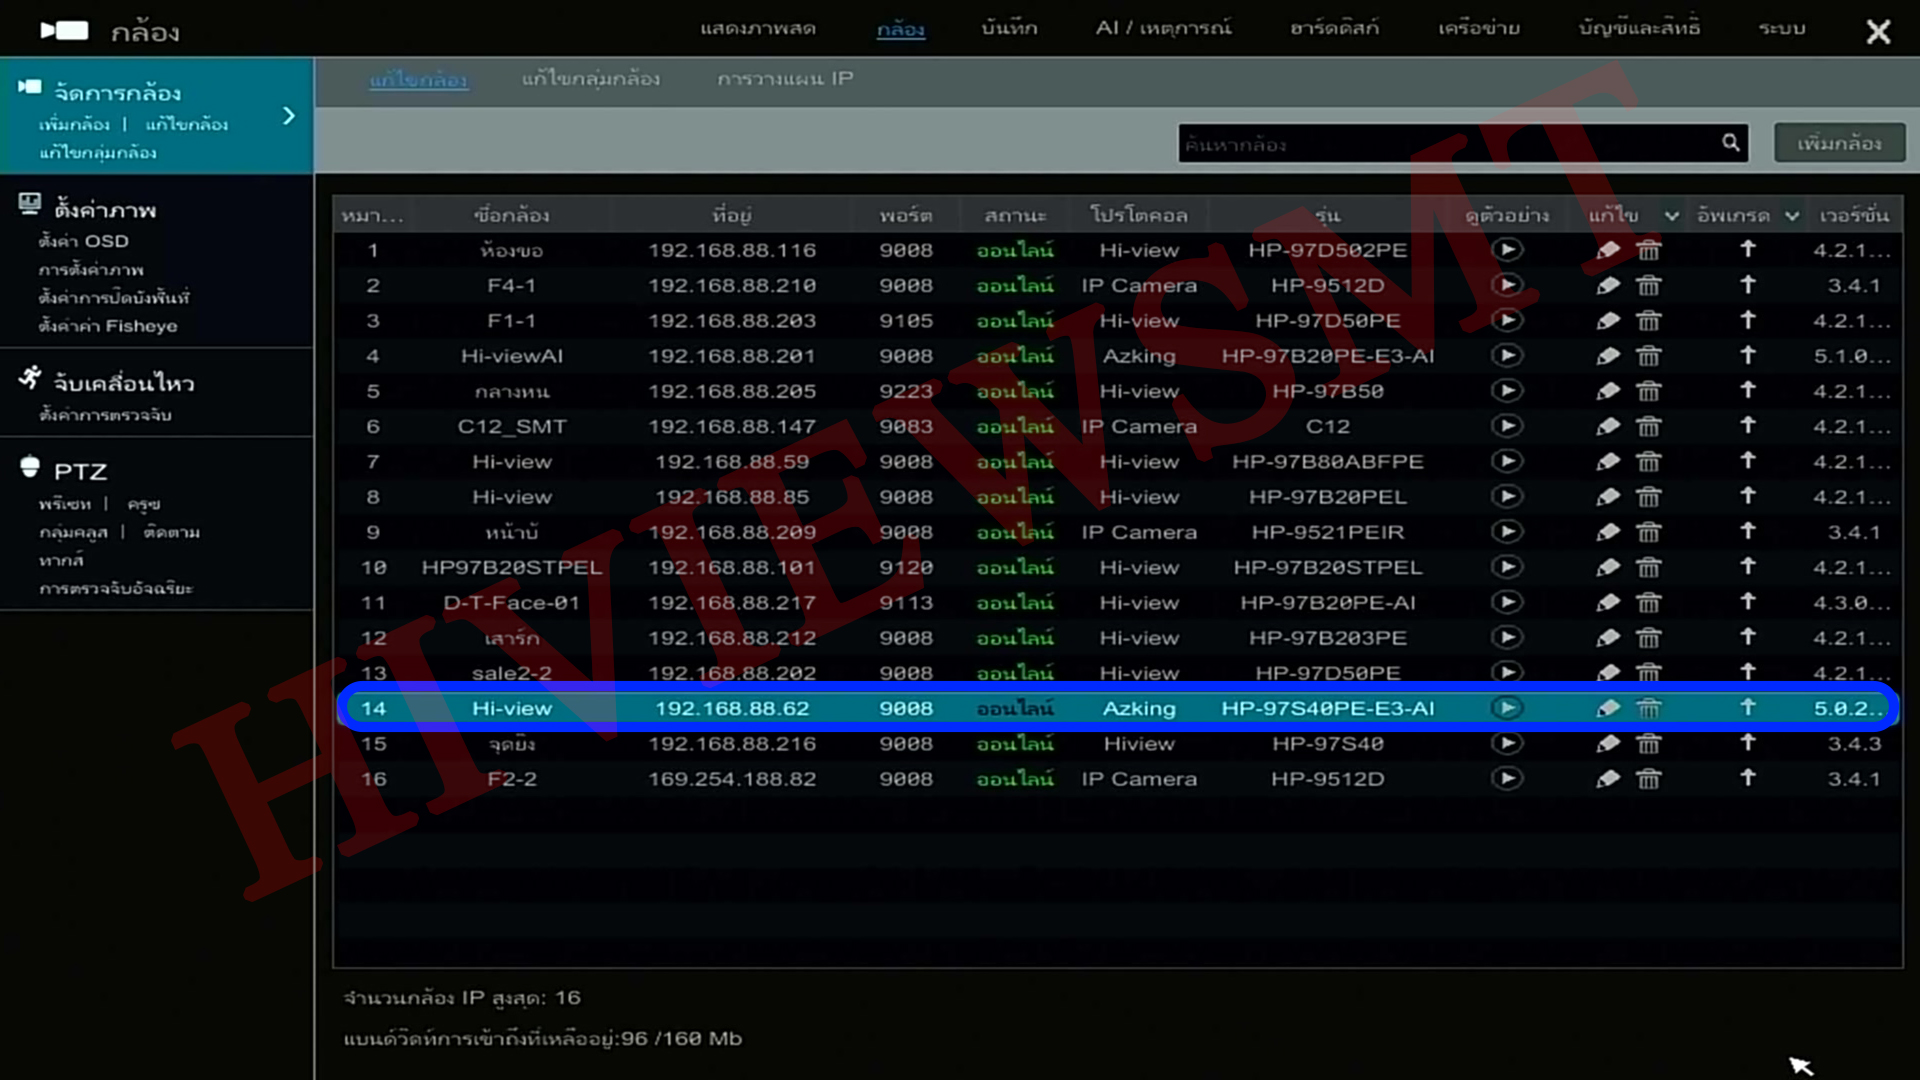Switch to edit camera group tab
The width and height of the screenshot is (1920, 1080).
click(x=590, y=78)
